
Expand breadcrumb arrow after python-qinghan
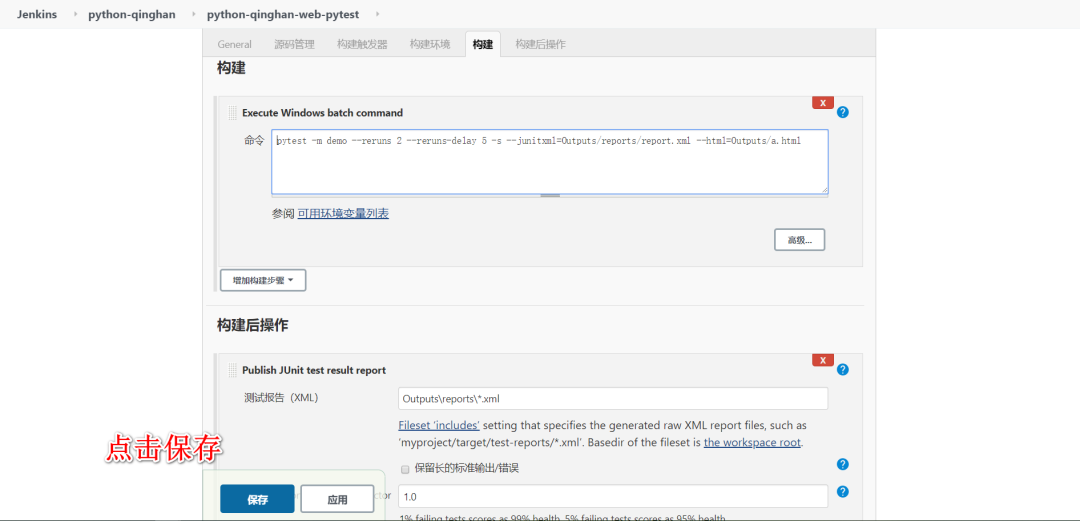(194, 14)
